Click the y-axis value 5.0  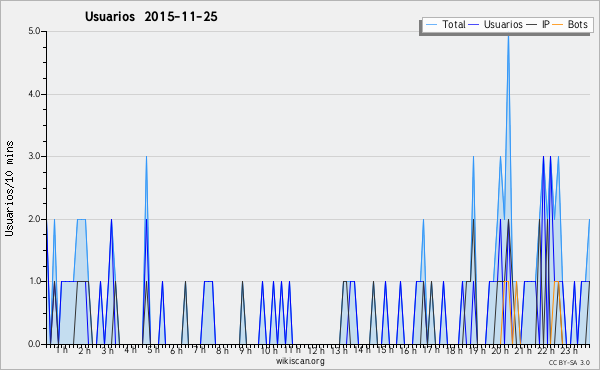tap(34, 31)
